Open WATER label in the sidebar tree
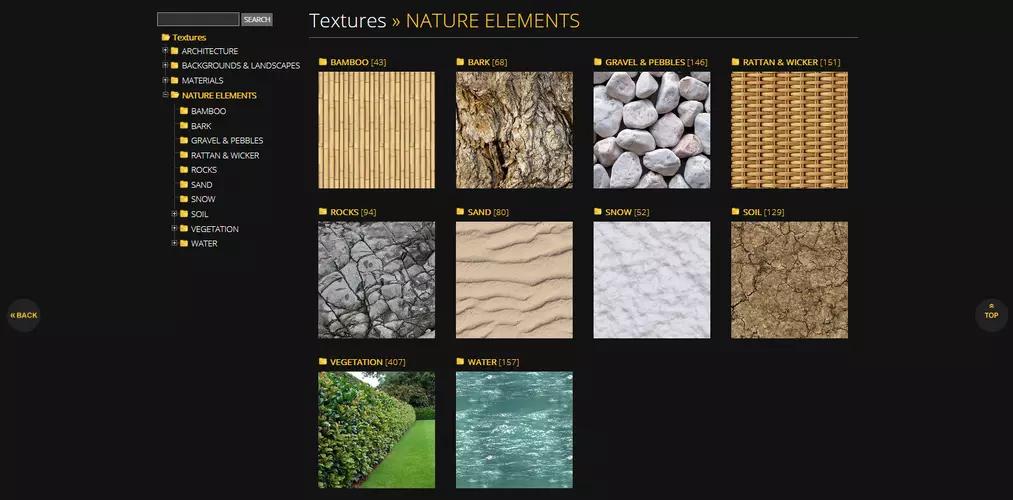The image size is (1013, 500). 204,244
